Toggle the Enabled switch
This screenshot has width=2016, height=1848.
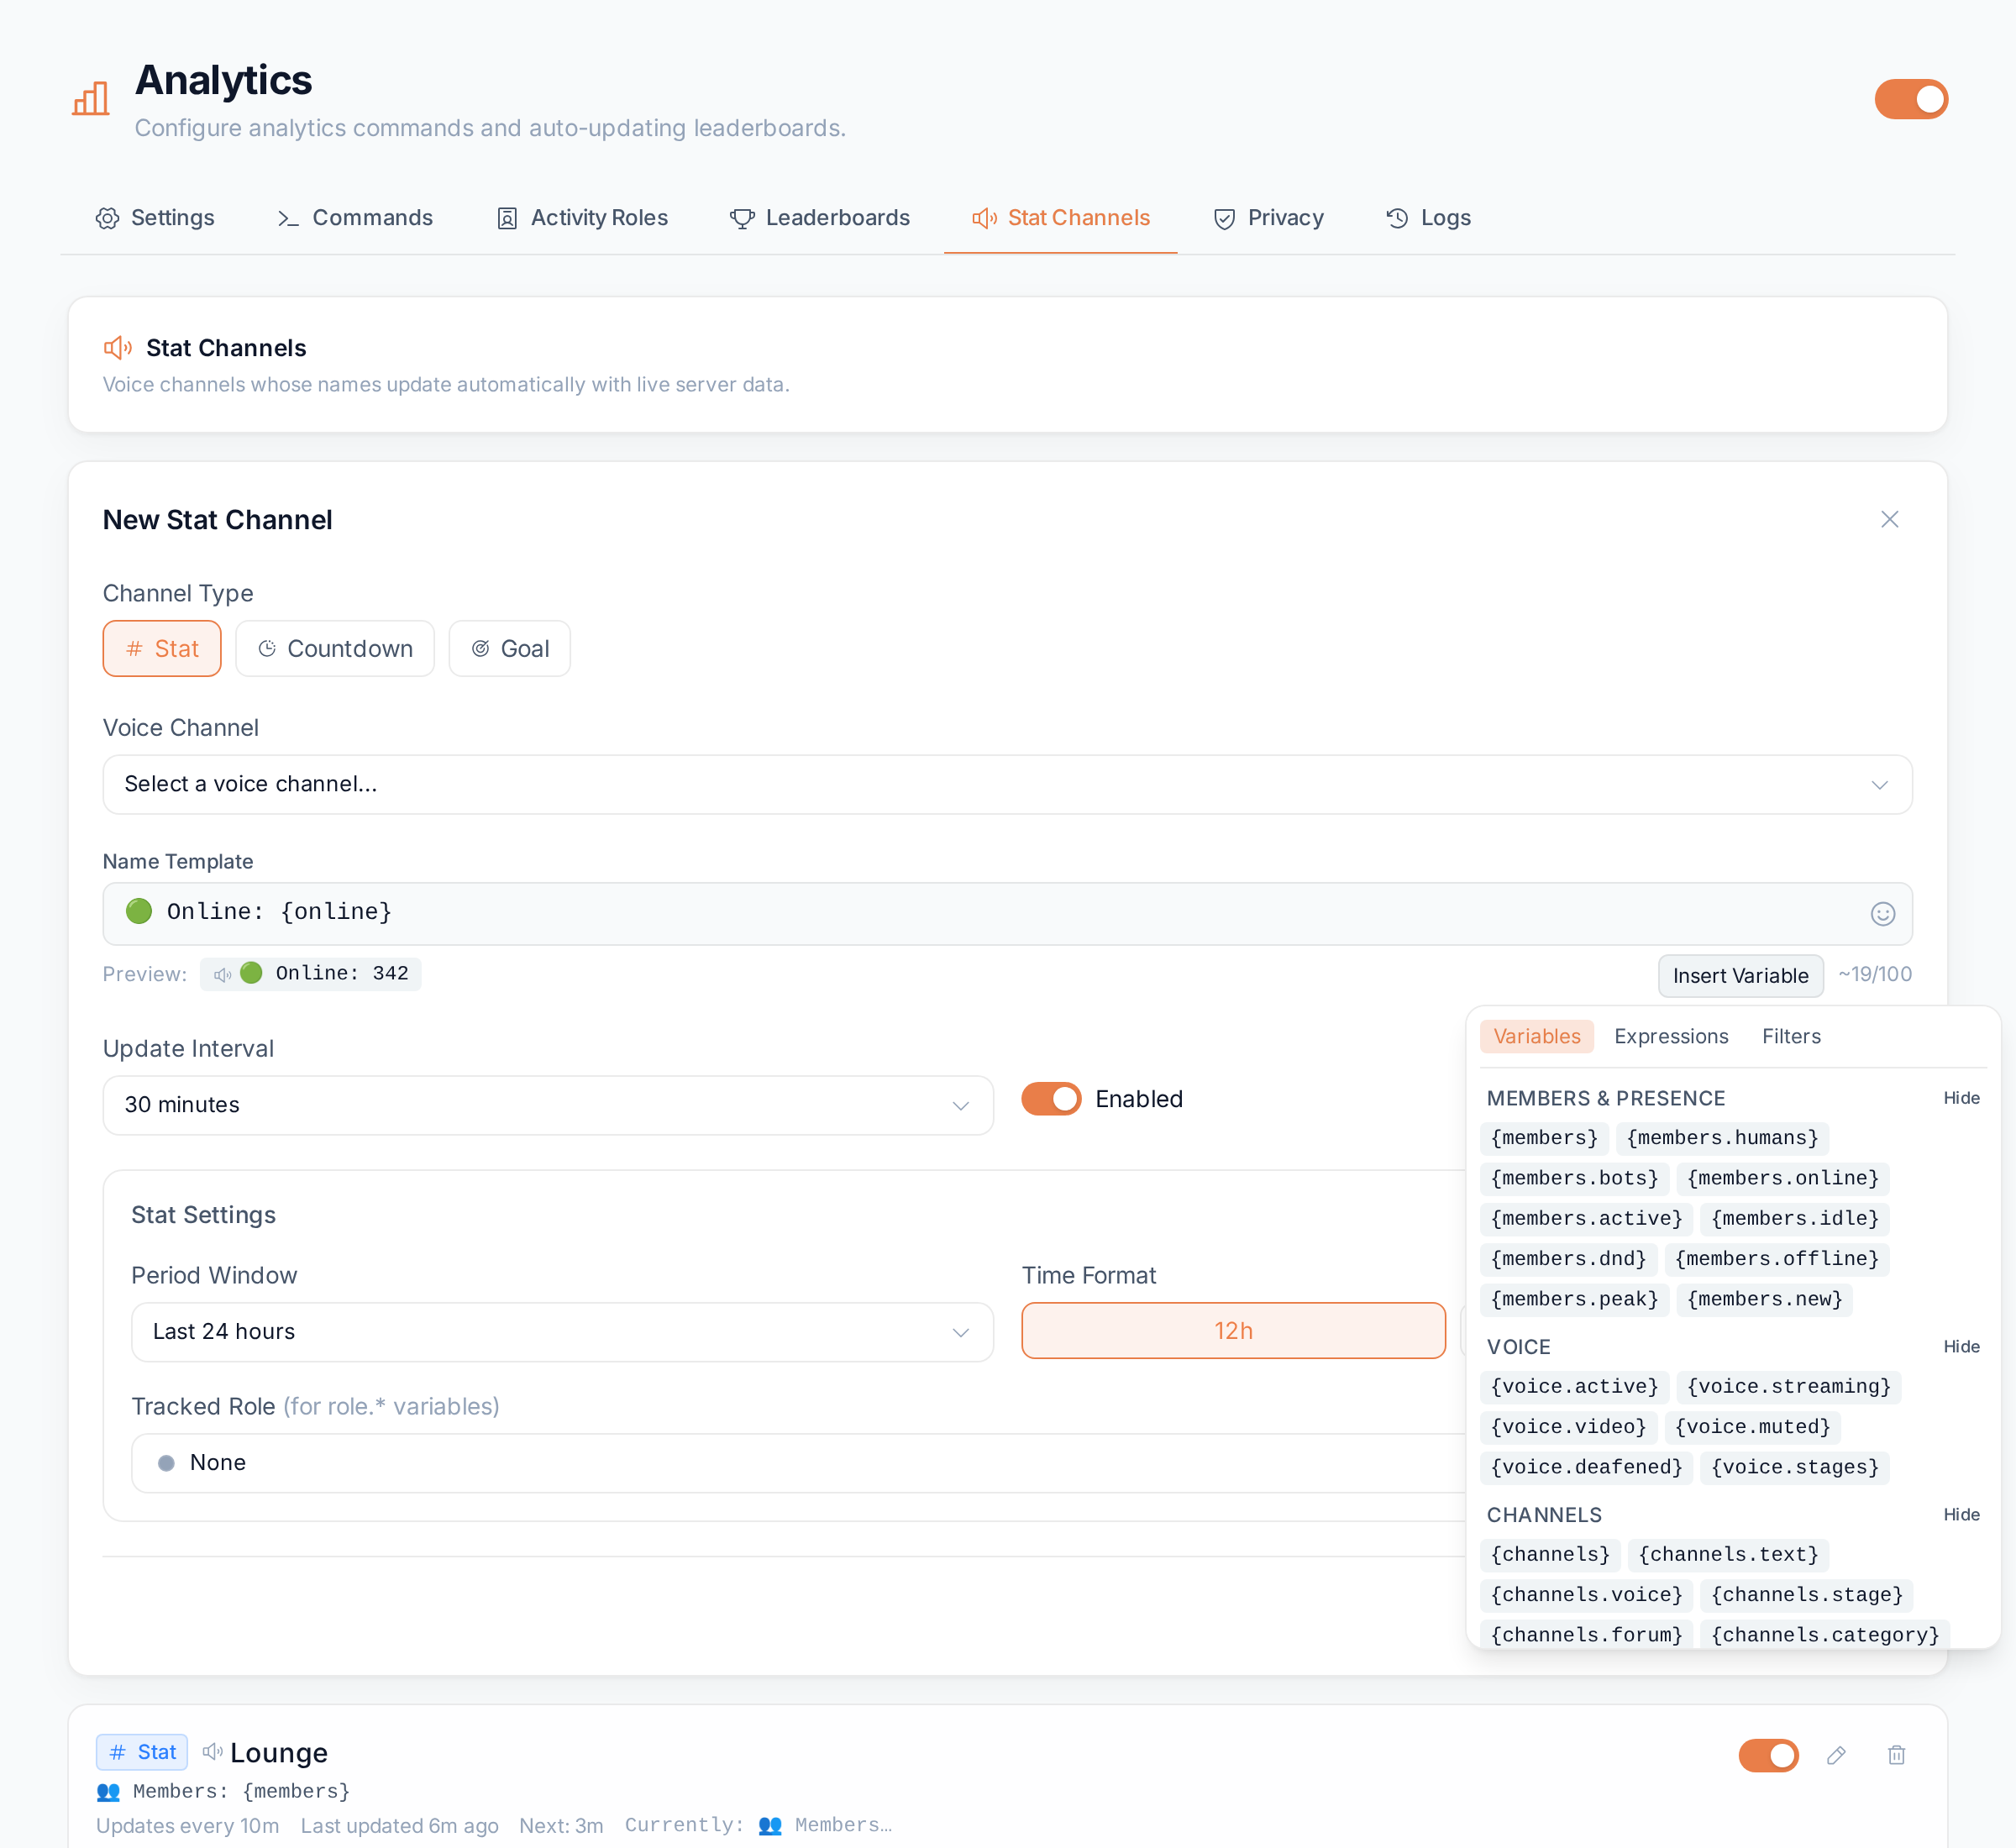(1051, 1099)
